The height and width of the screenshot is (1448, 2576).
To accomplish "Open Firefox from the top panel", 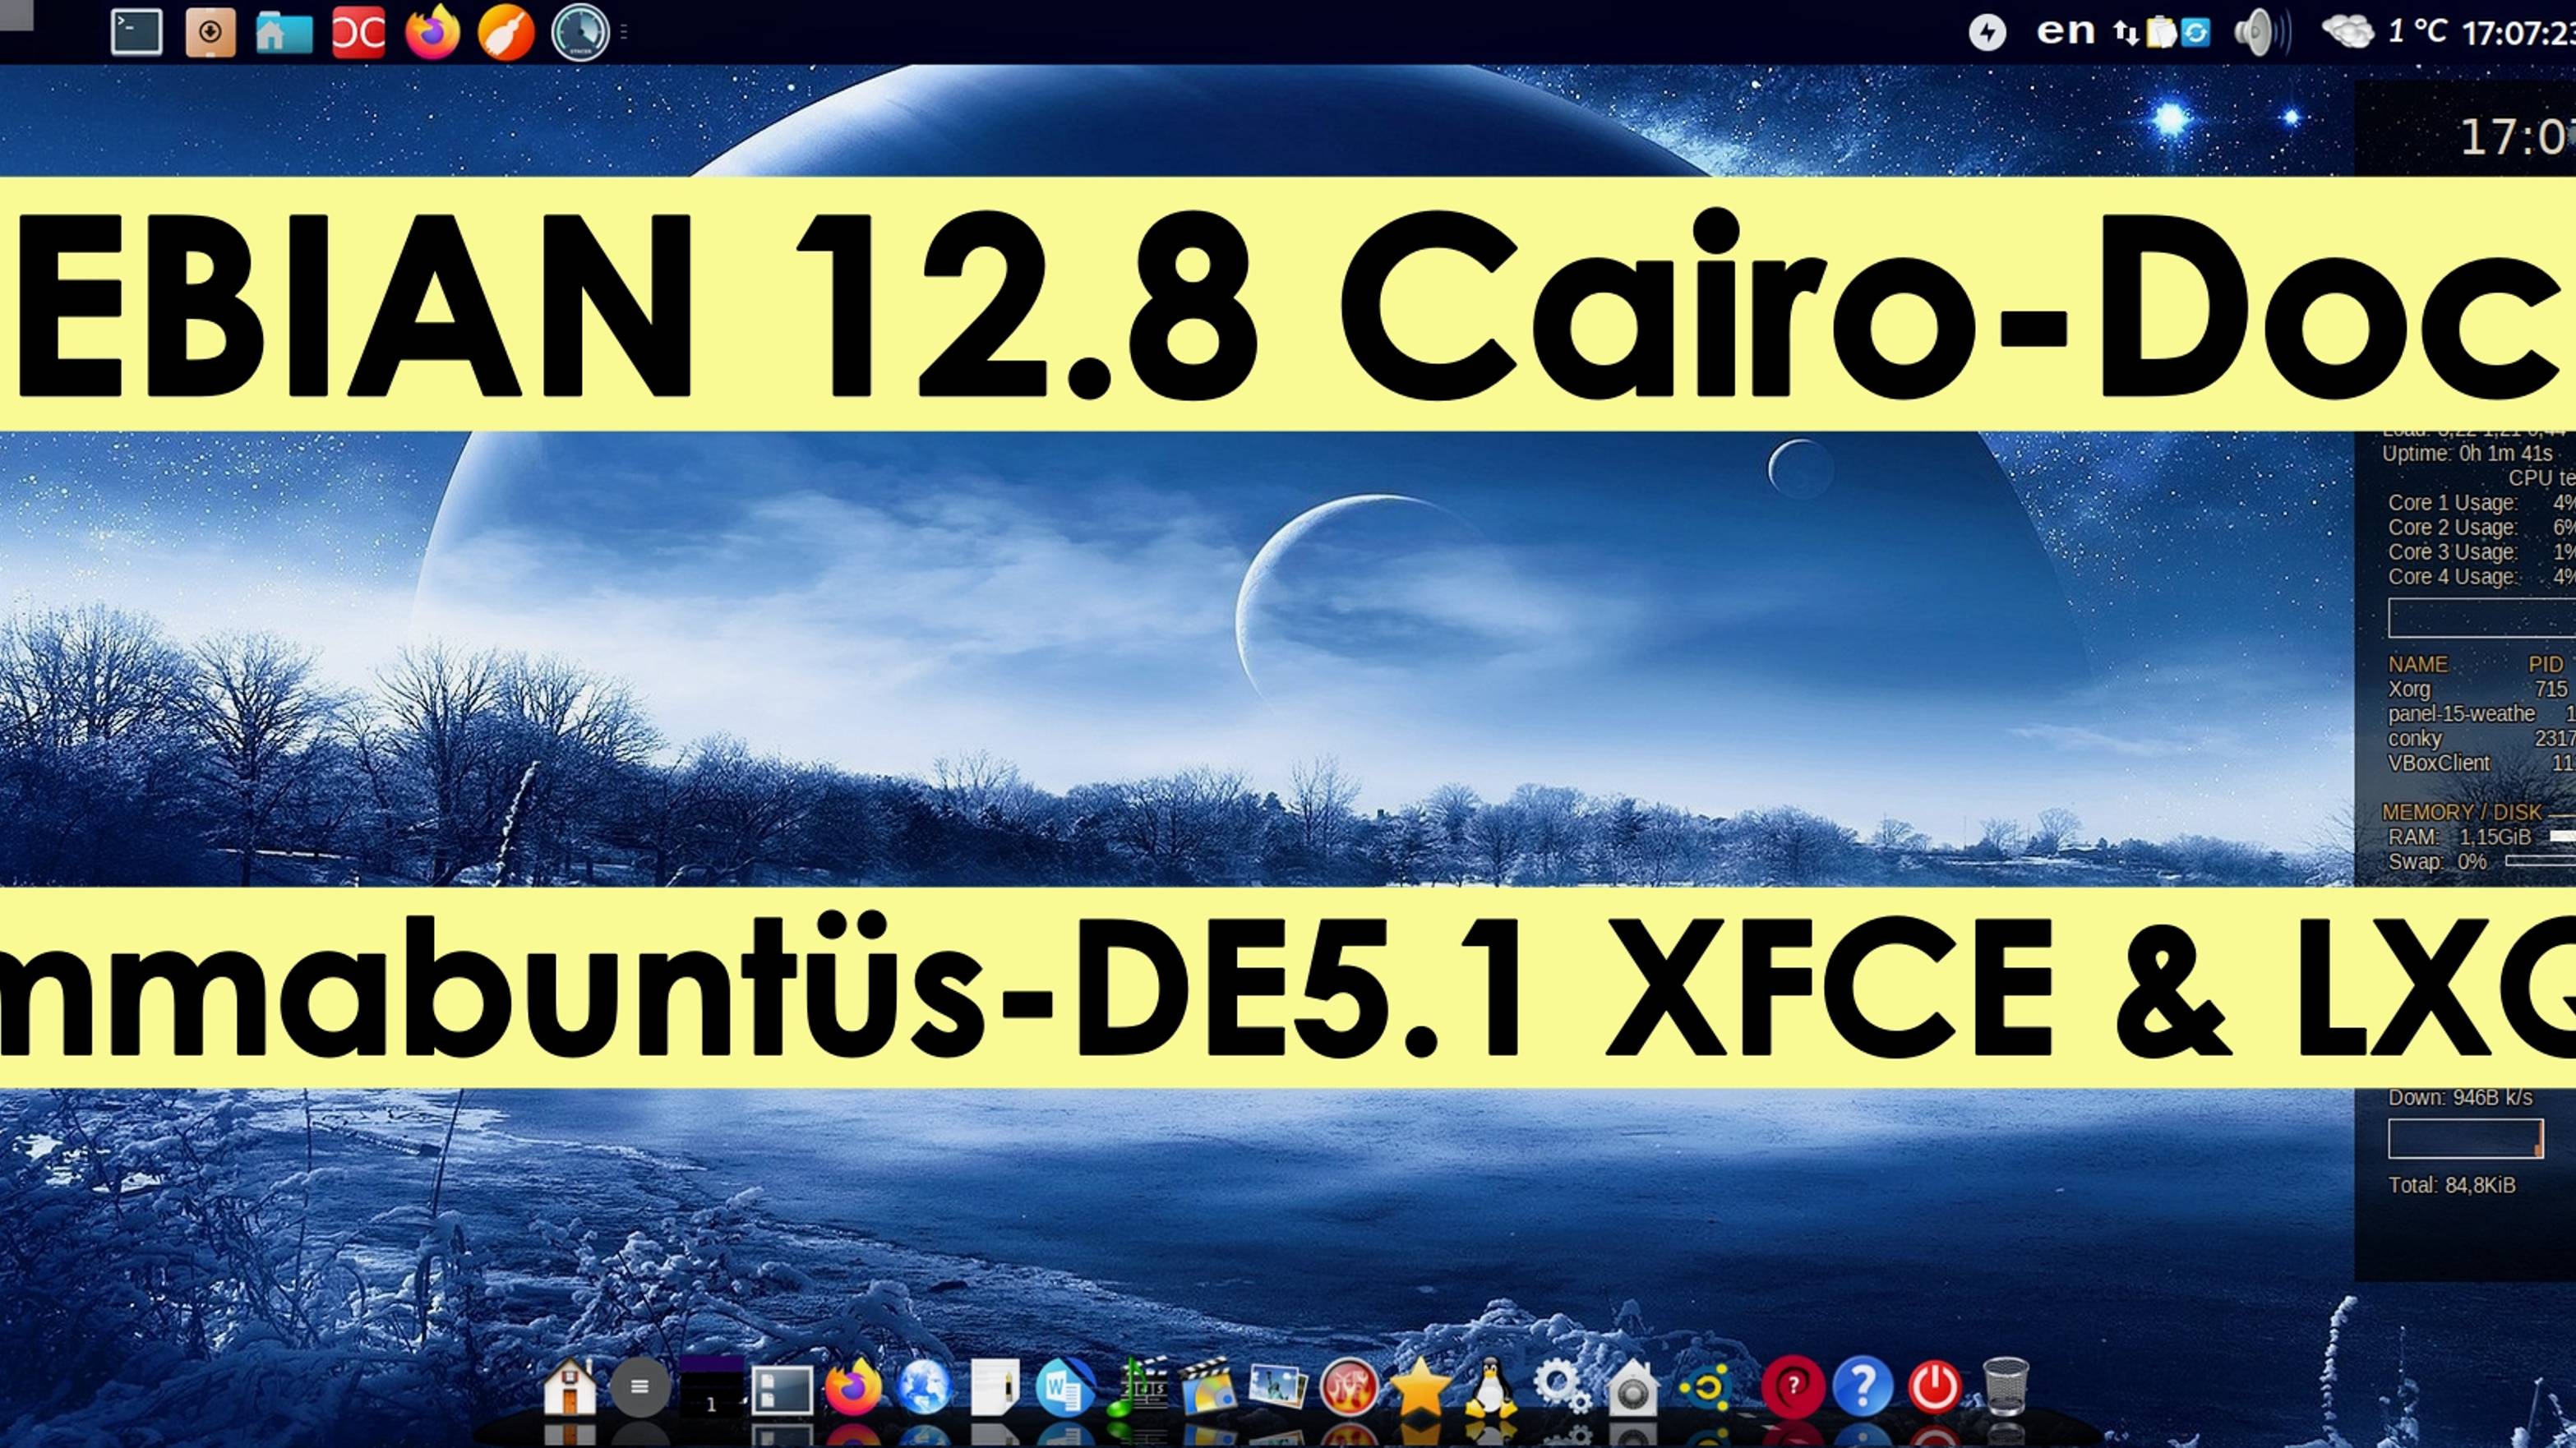I will point(432,32).
